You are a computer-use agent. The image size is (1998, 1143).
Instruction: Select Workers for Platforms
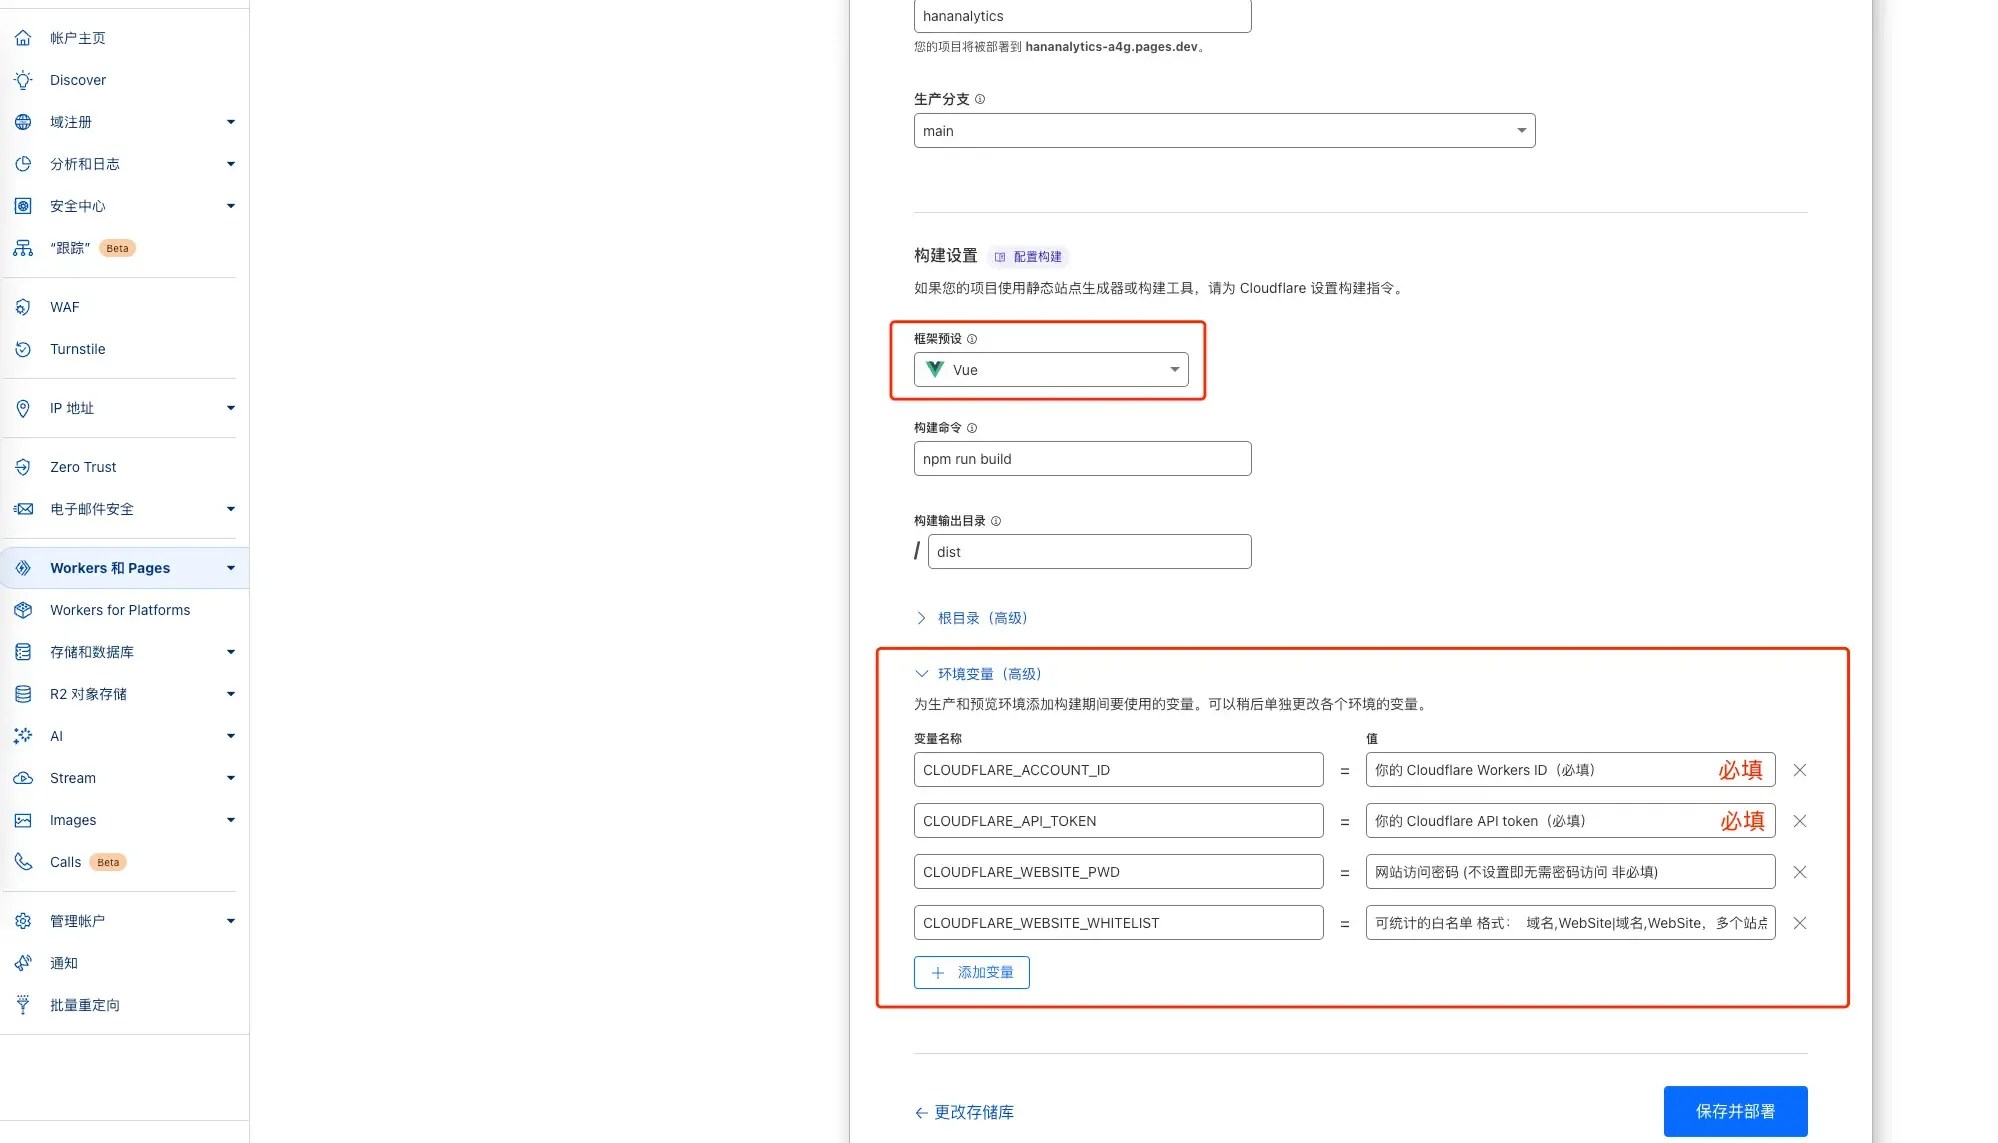[120, 610]
